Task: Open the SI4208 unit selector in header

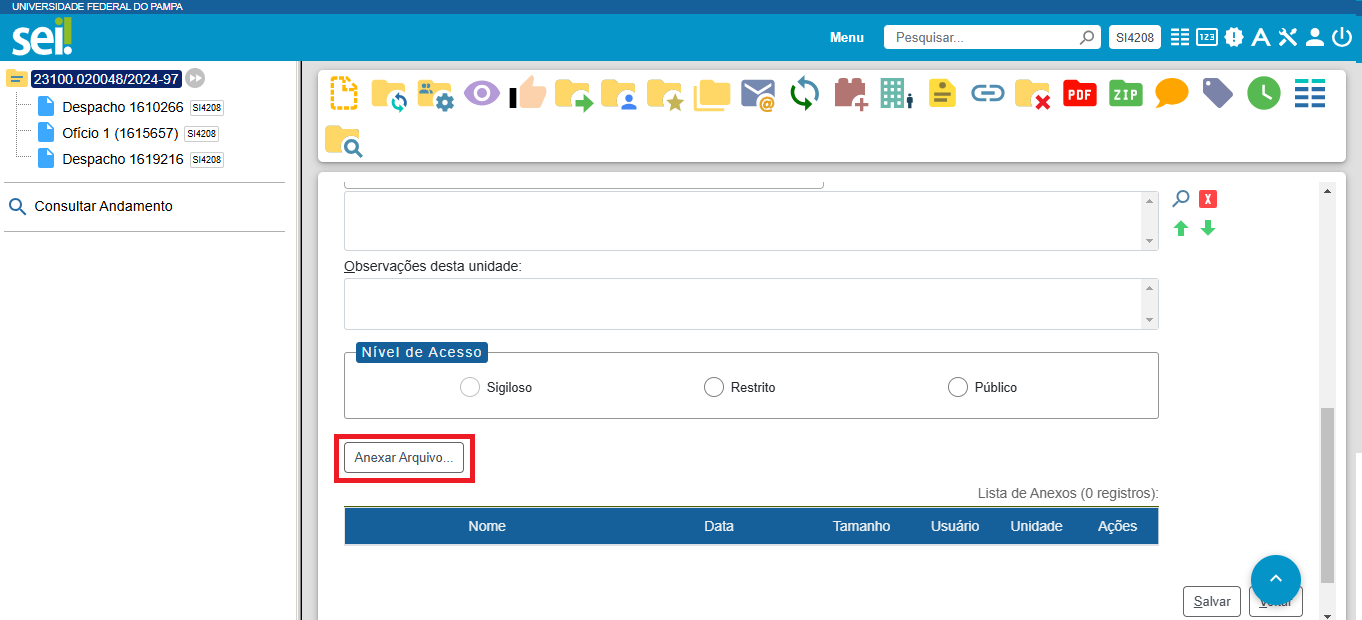Action: [x=1134, y=37]
